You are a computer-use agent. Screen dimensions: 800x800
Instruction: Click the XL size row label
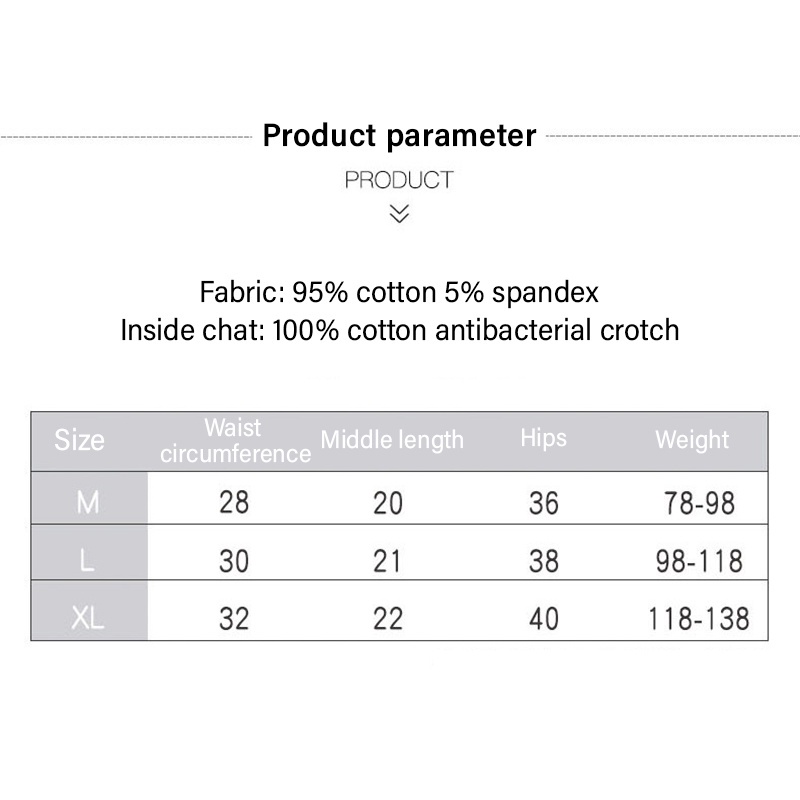click(88, 619)
